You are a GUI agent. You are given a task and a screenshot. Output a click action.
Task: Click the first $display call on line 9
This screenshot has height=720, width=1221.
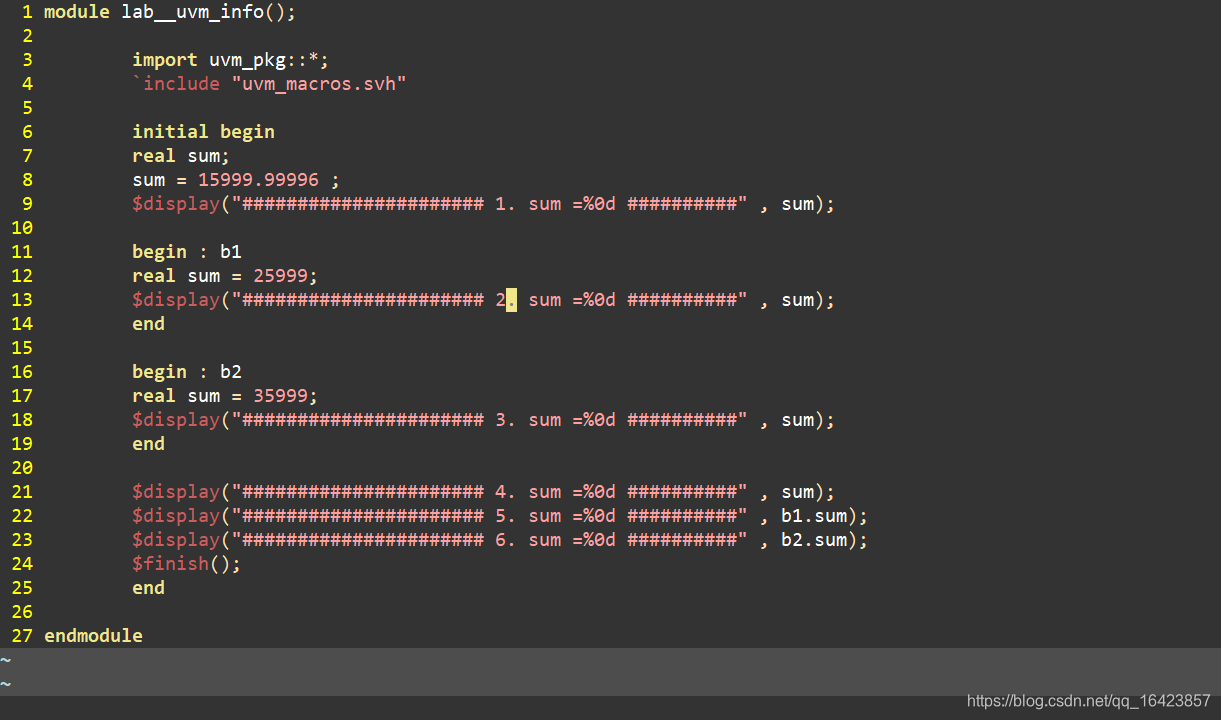click(177, 203)
